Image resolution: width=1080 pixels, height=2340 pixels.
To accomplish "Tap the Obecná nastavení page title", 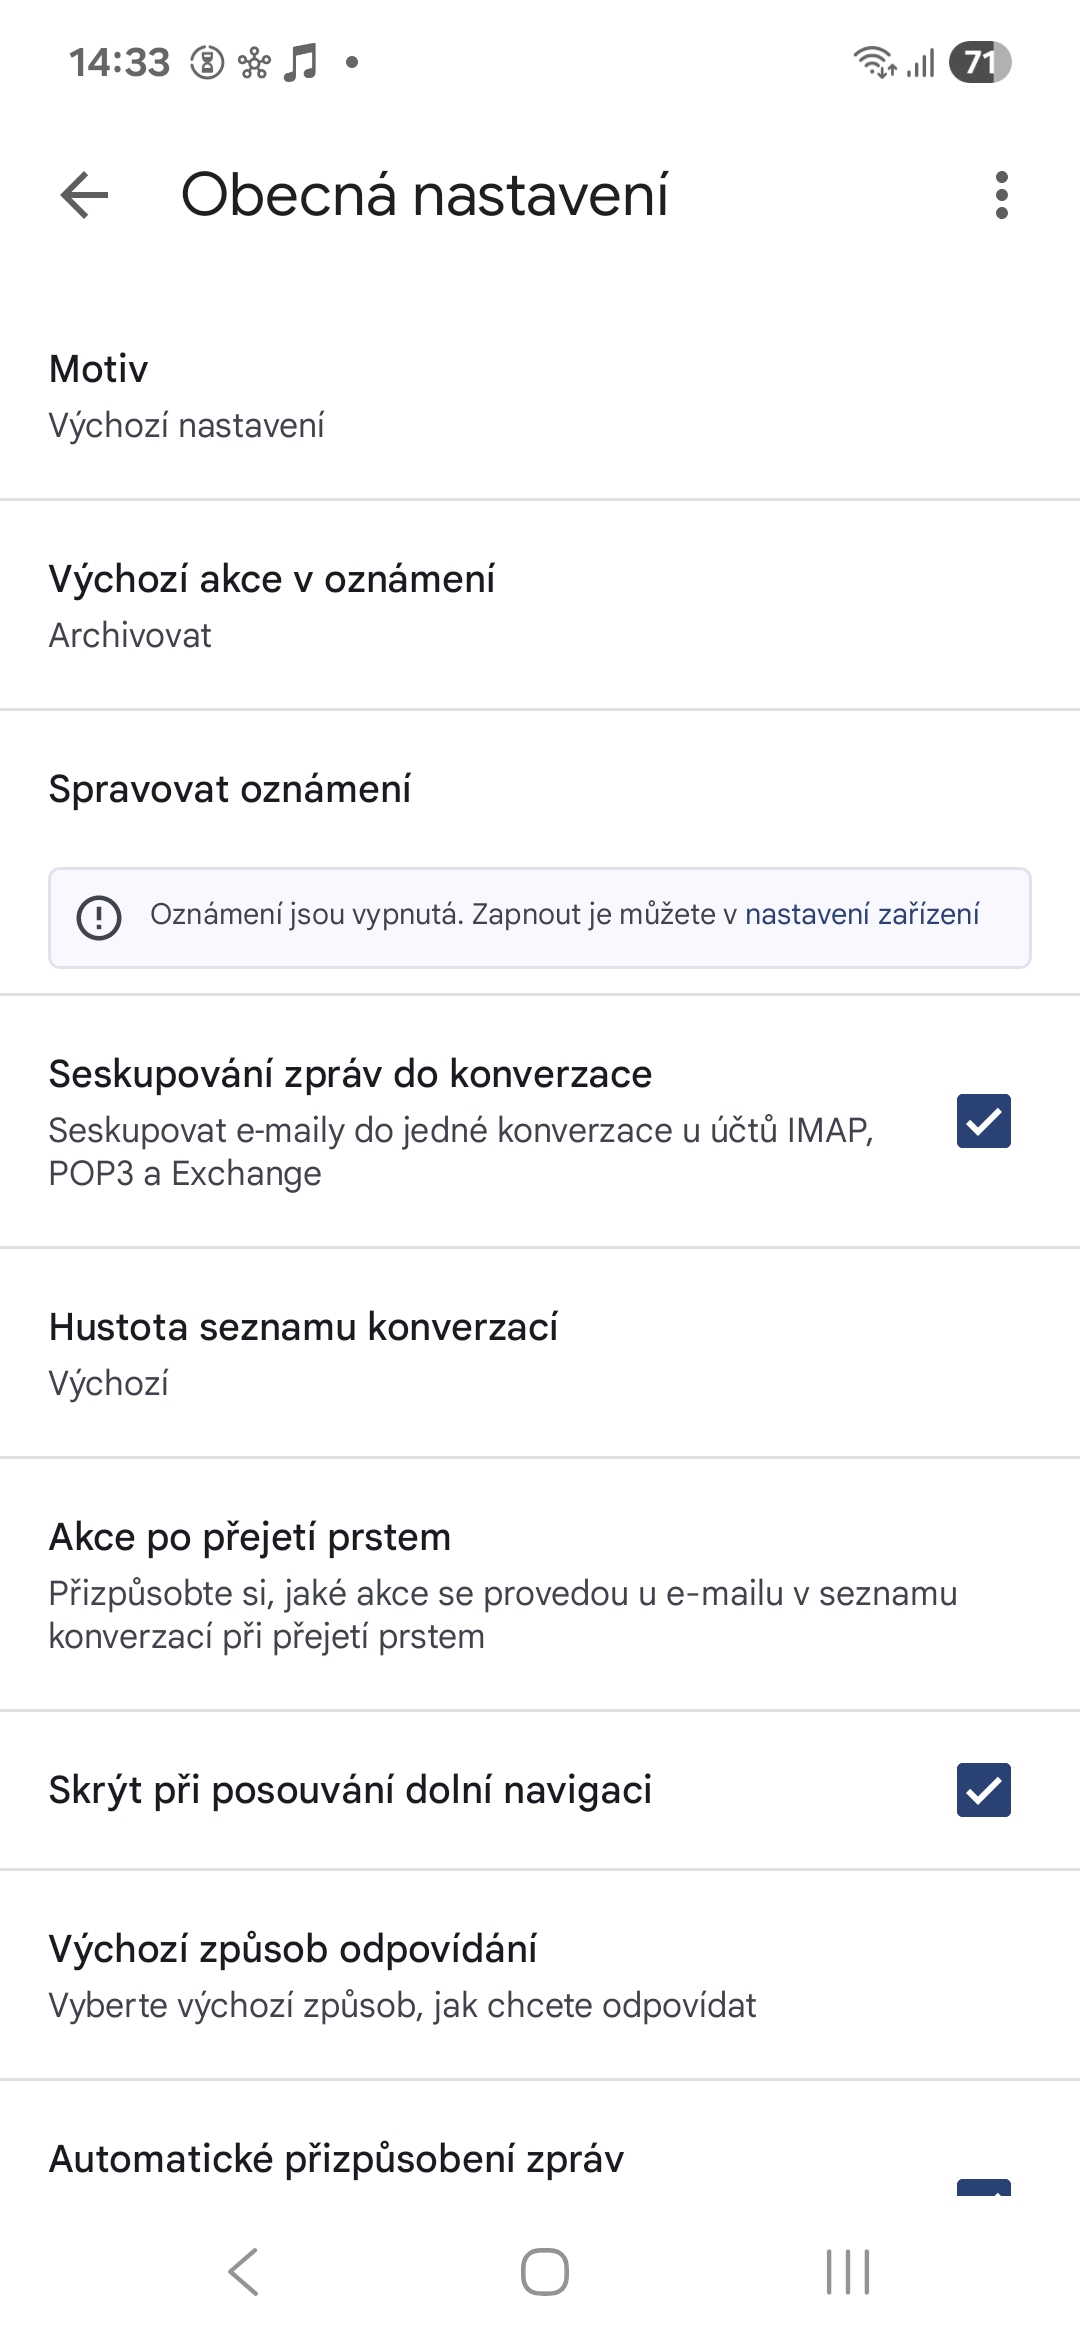I will [x=424, y=194].
